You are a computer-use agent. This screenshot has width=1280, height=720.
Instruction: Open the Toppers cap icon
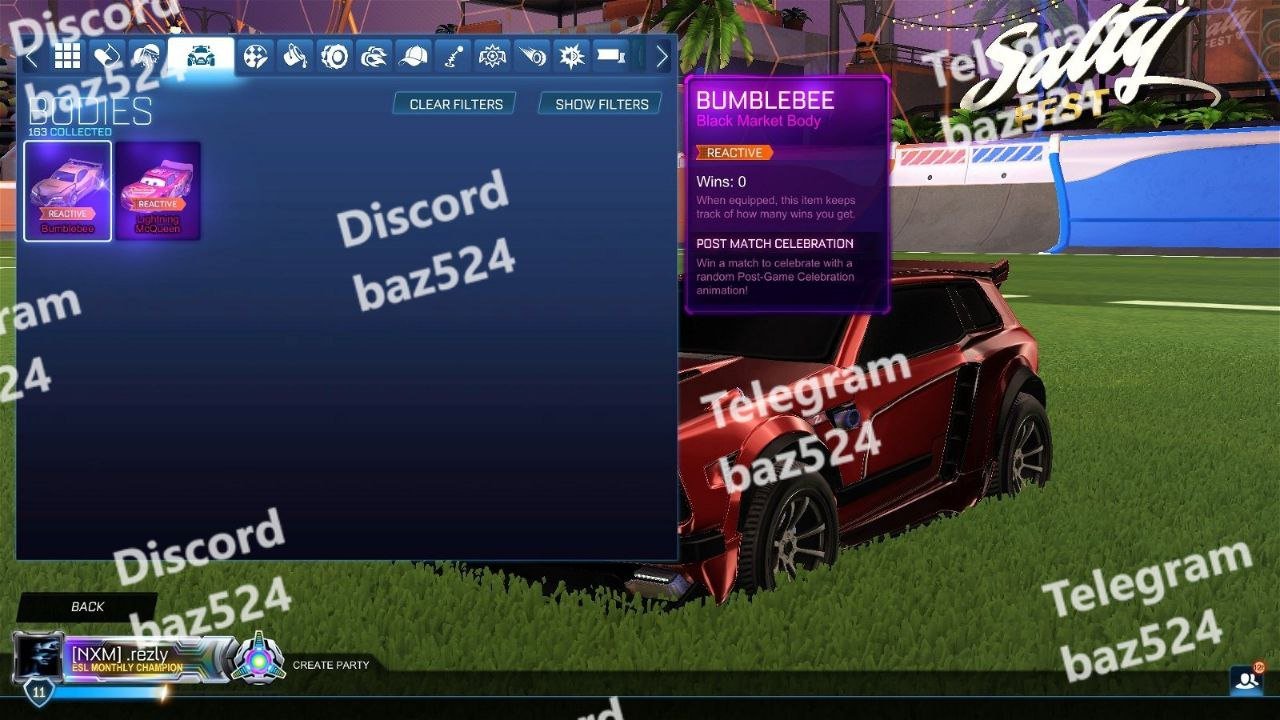(x=413, y=57)
